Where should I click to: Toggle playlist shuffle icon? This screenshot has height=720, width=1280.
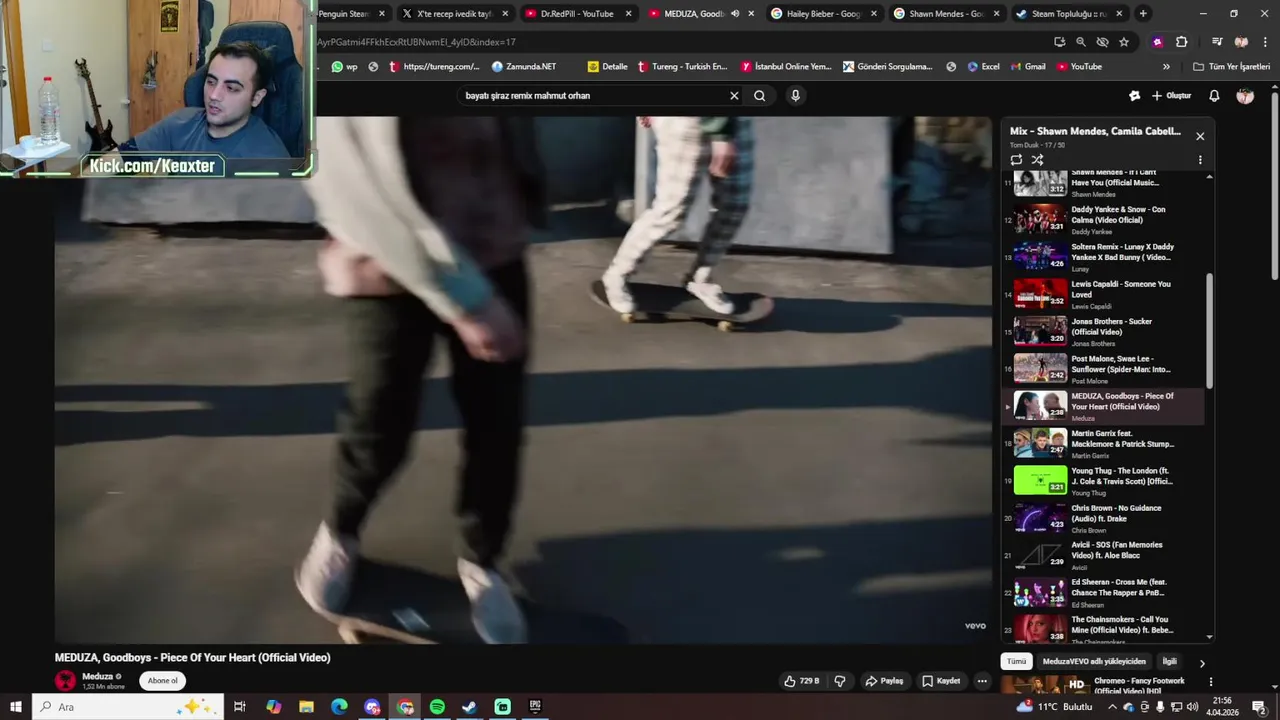click(x=1037, y=160)
